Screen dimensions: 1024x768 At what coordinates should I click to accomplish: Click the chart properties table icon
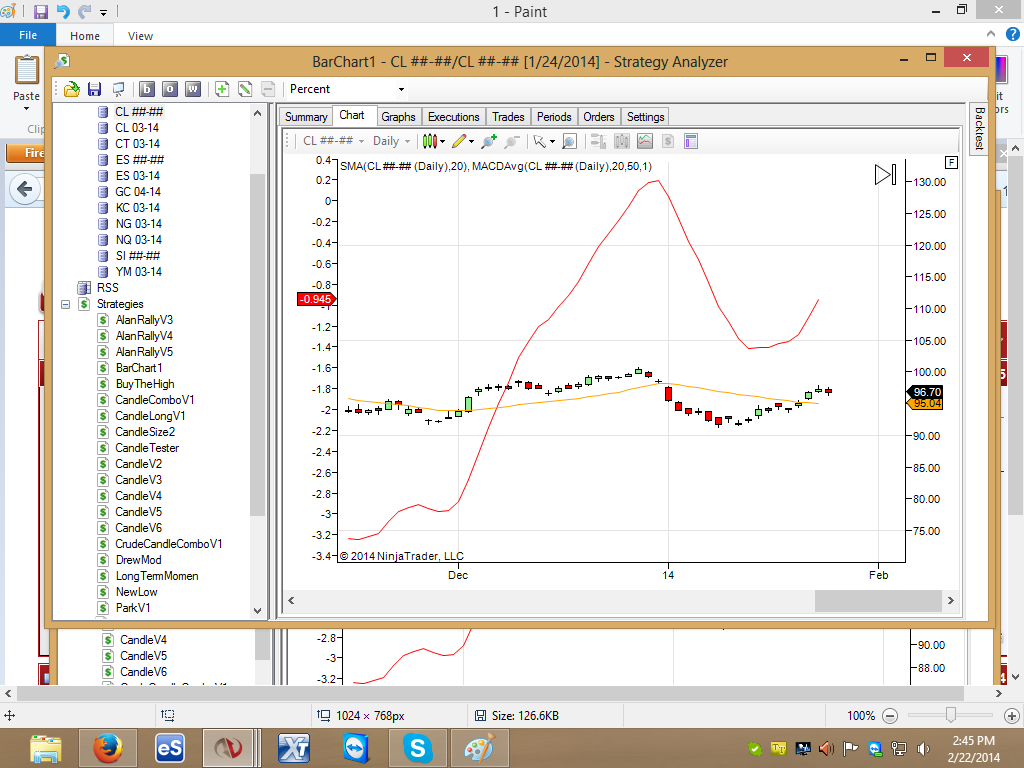[691, 141]
